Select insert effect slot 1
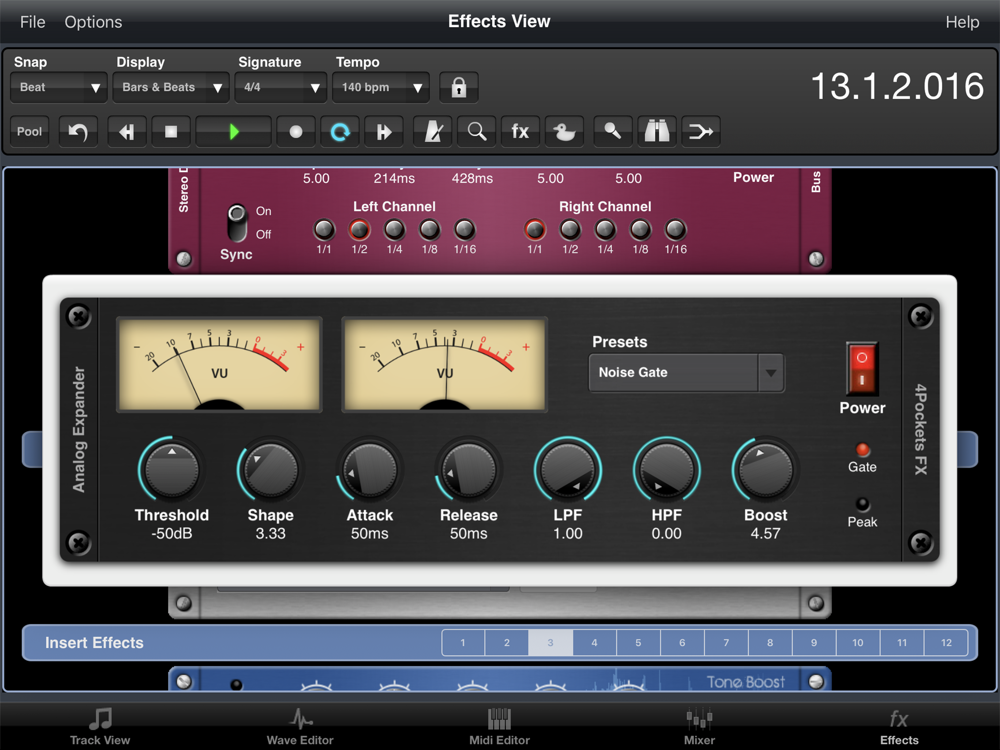Image resolution: width=1000 pixels, height=750 pixels. click(463, 643)
